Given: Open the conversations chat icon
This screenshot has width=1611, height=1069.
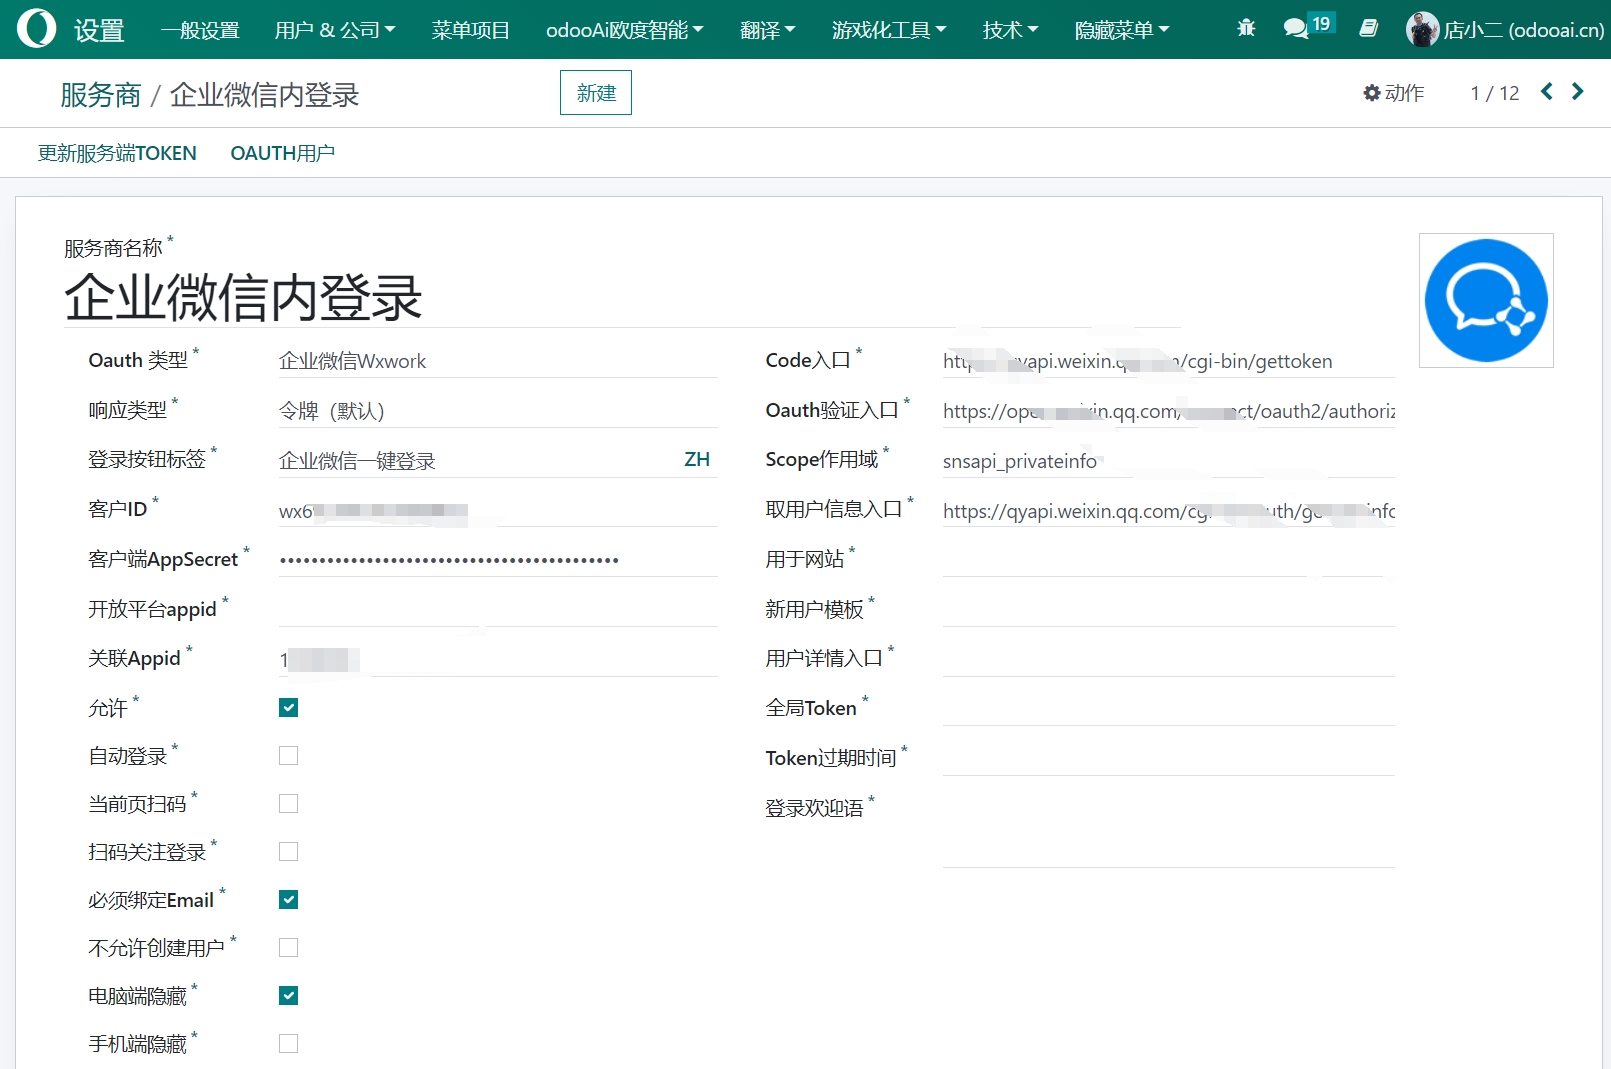Looking at the screenshot, I should 1296,28.
